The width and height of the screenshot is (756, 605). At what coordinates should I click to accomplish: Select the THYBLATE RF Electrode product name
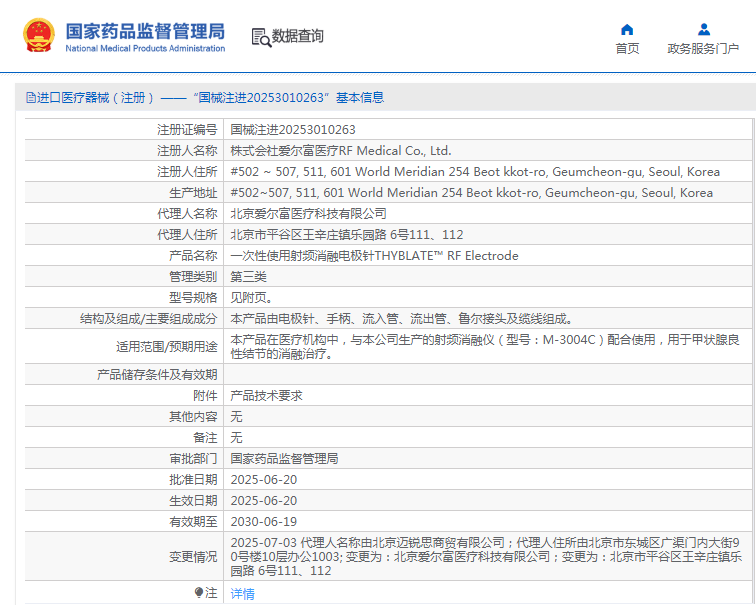coord(374,255)
